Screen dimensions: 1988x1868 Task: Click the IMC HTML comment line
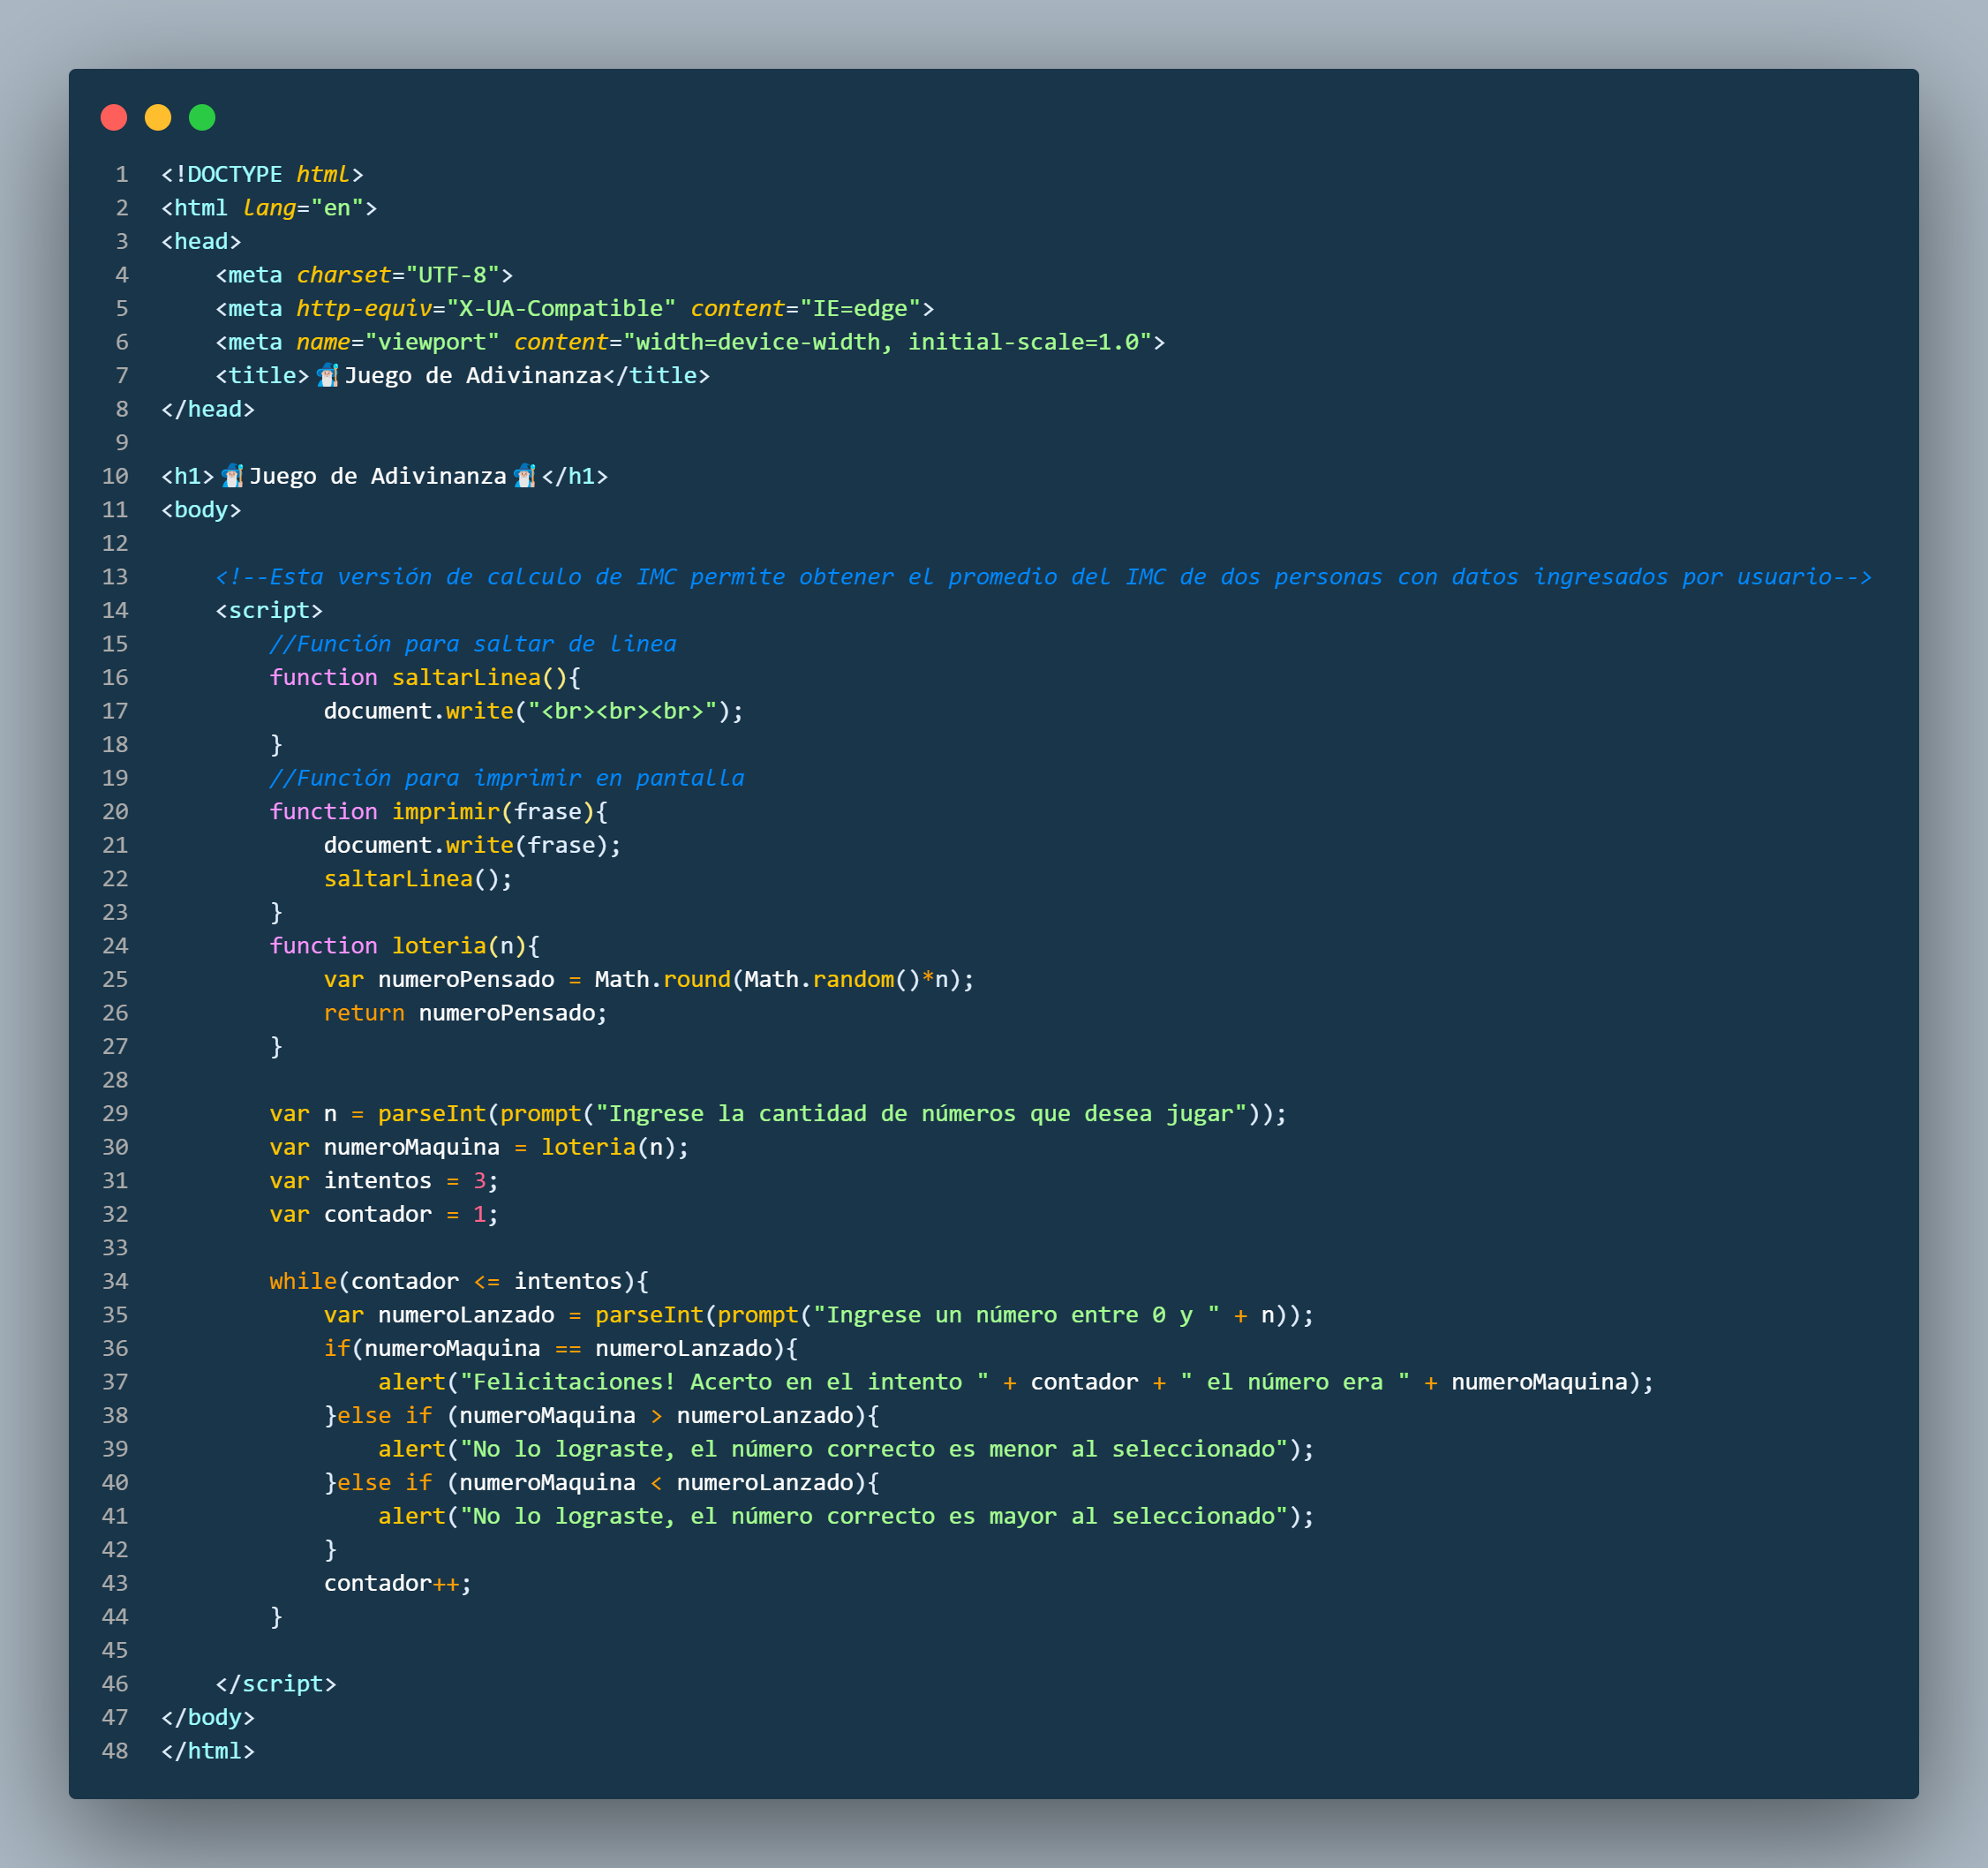[1043, 577]
